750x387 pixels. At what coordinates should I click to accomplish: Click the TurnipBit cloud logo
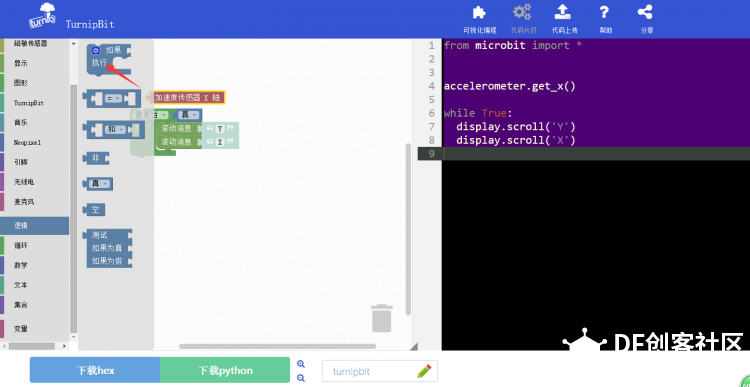42,16
